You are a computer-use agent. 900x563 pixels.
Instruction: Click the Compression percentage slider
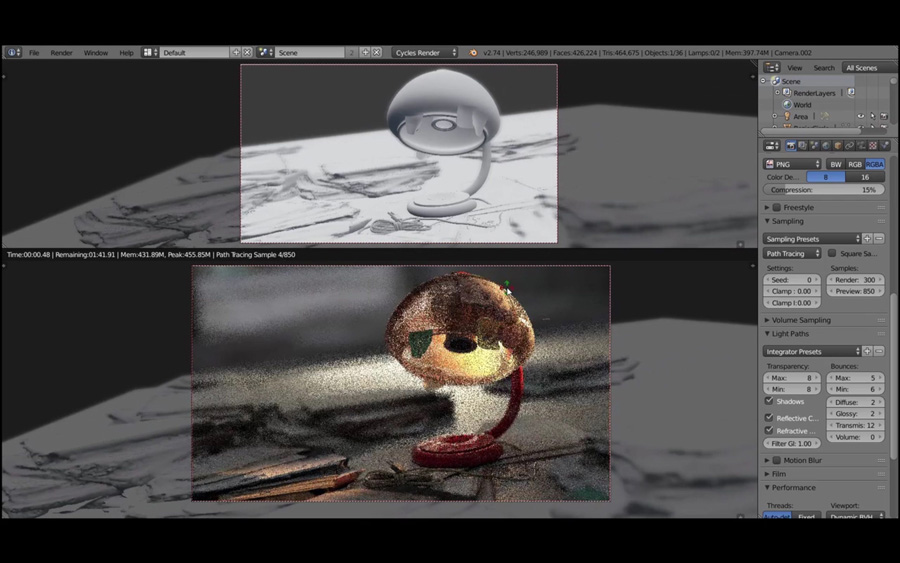pyautogui.click(x=824, y=190)
